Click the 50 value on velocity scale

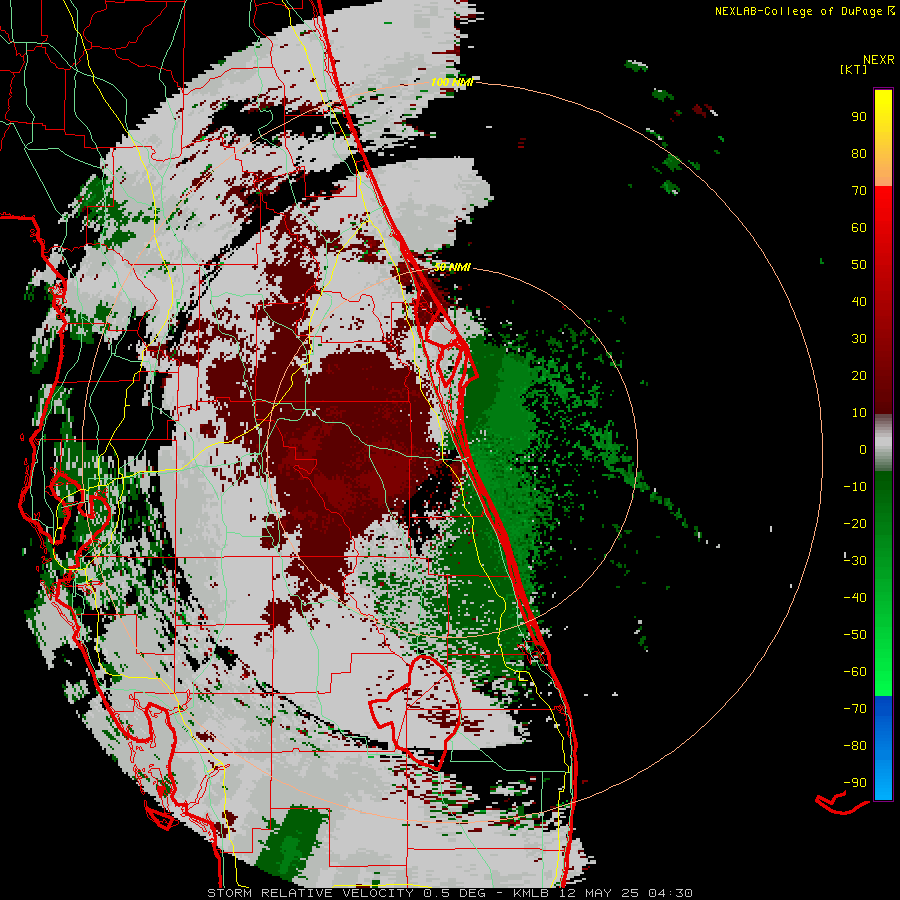pos(859,265)
